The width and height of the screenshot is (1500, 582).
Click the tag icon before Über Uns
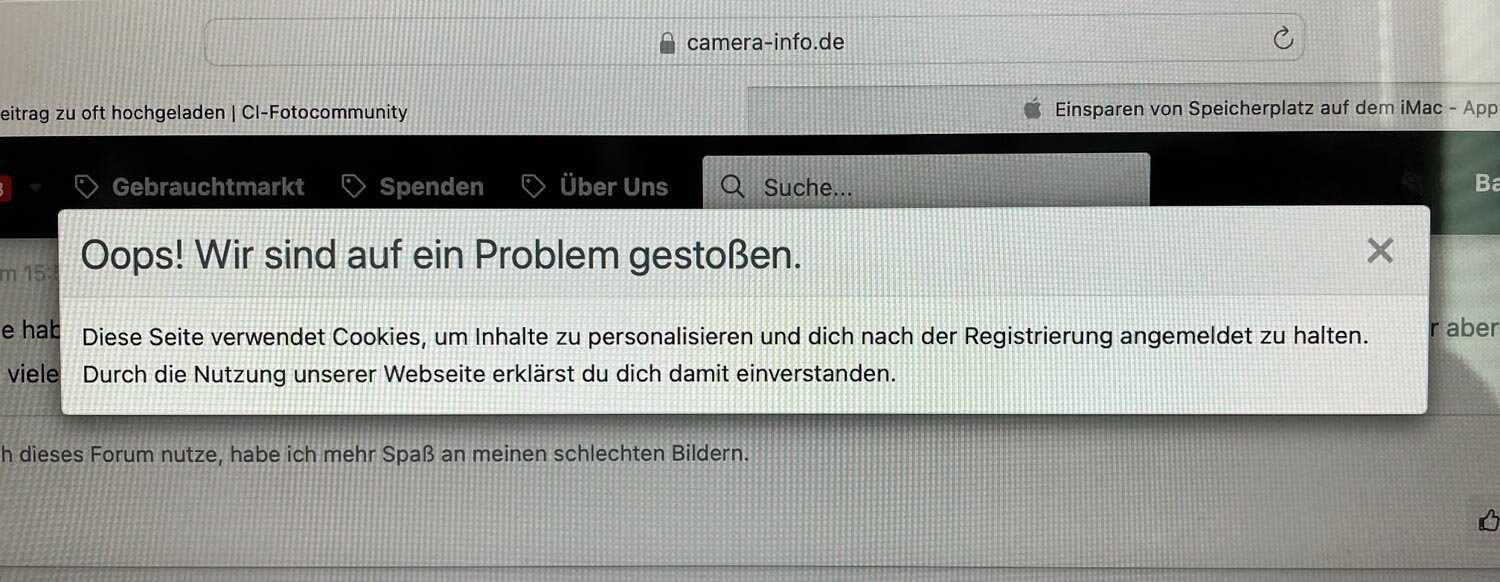click(x=534, y=186)
